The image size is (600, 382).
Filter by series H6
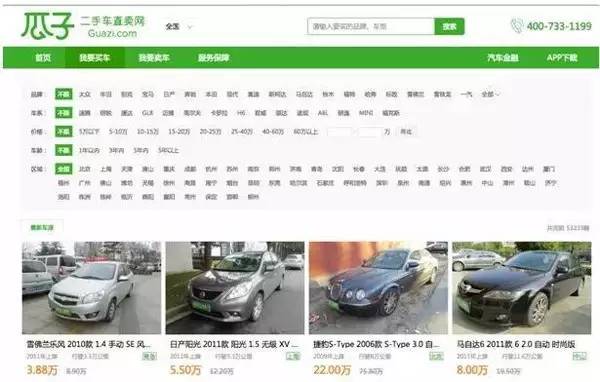241,113
